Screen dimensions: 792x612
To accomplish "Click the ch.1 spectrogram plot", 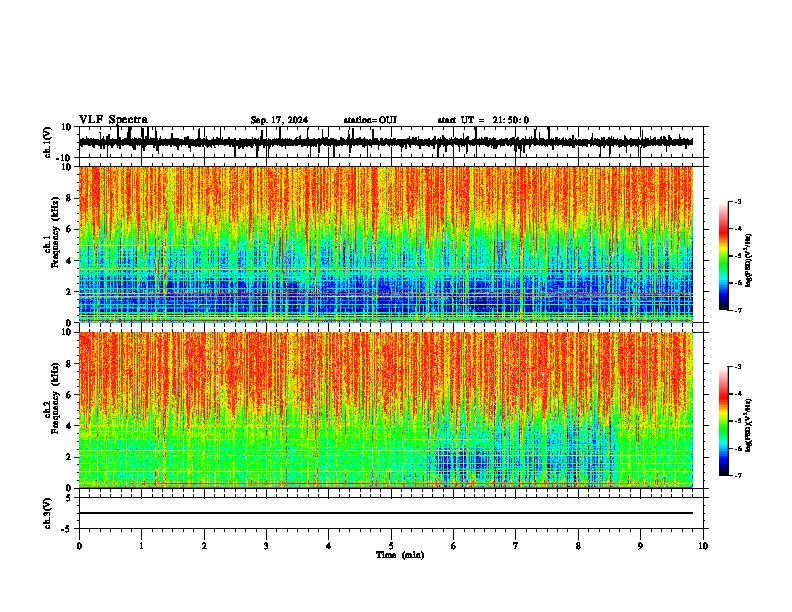I will pyautogui.click(x=386, y=244).
